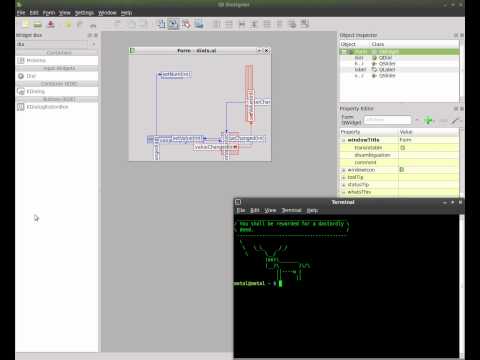Expand the windowIcon property row
This screenshot has width=480, height=360.
click(344, 170)
